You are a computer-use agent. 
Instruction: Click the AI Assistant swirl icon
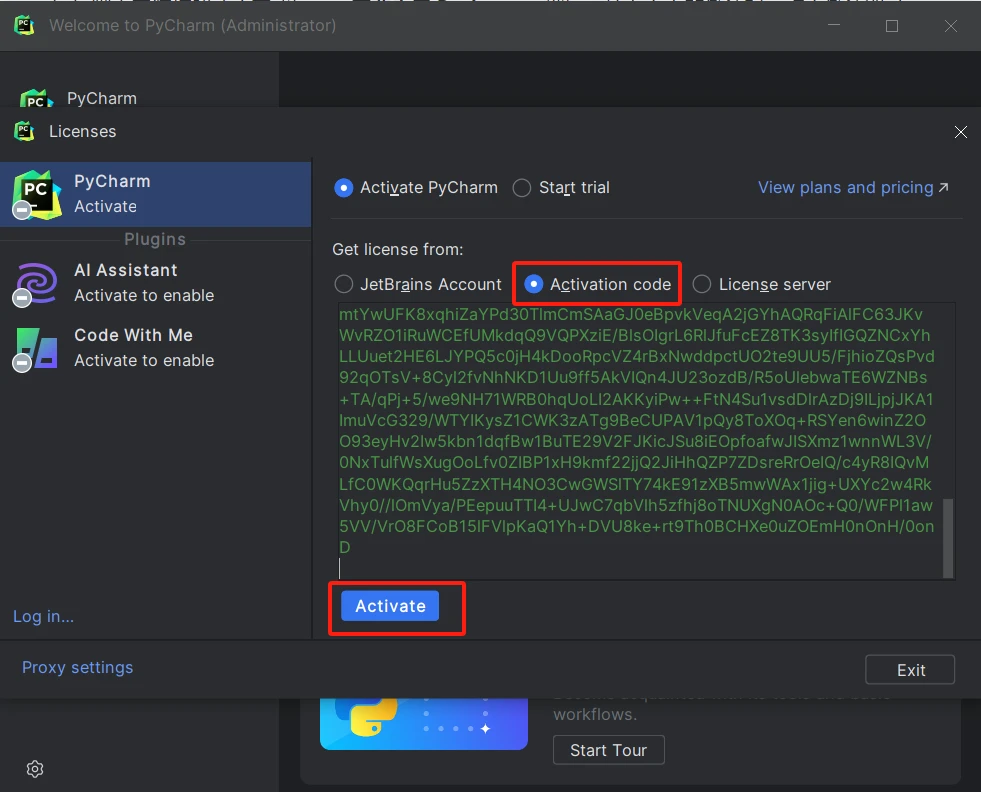pyautogui.click(x=37, y=283)
